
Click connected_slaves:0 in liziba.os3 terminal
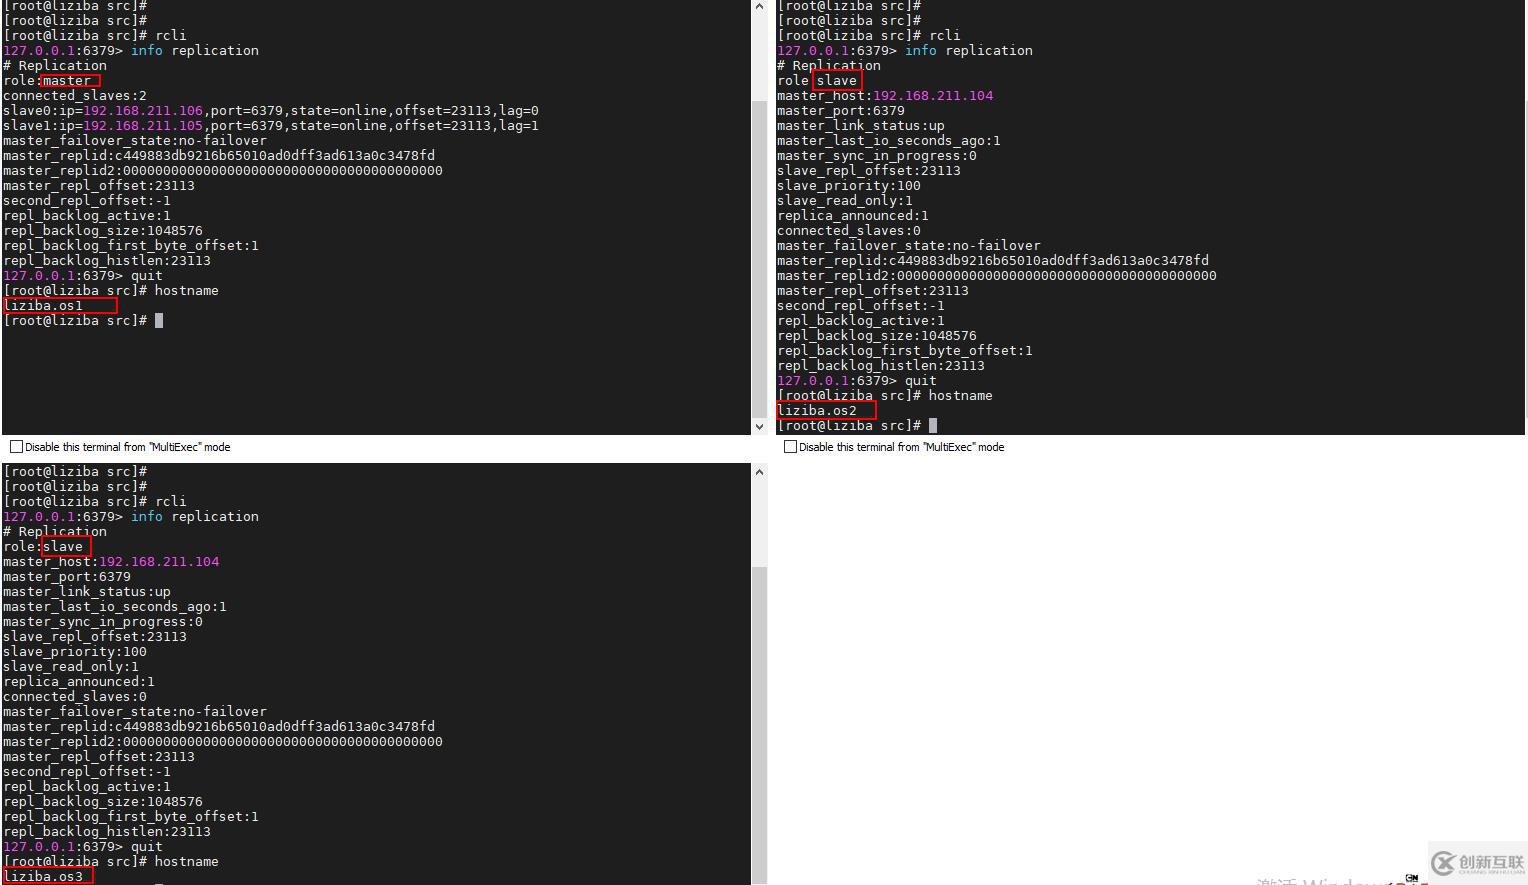75,697
